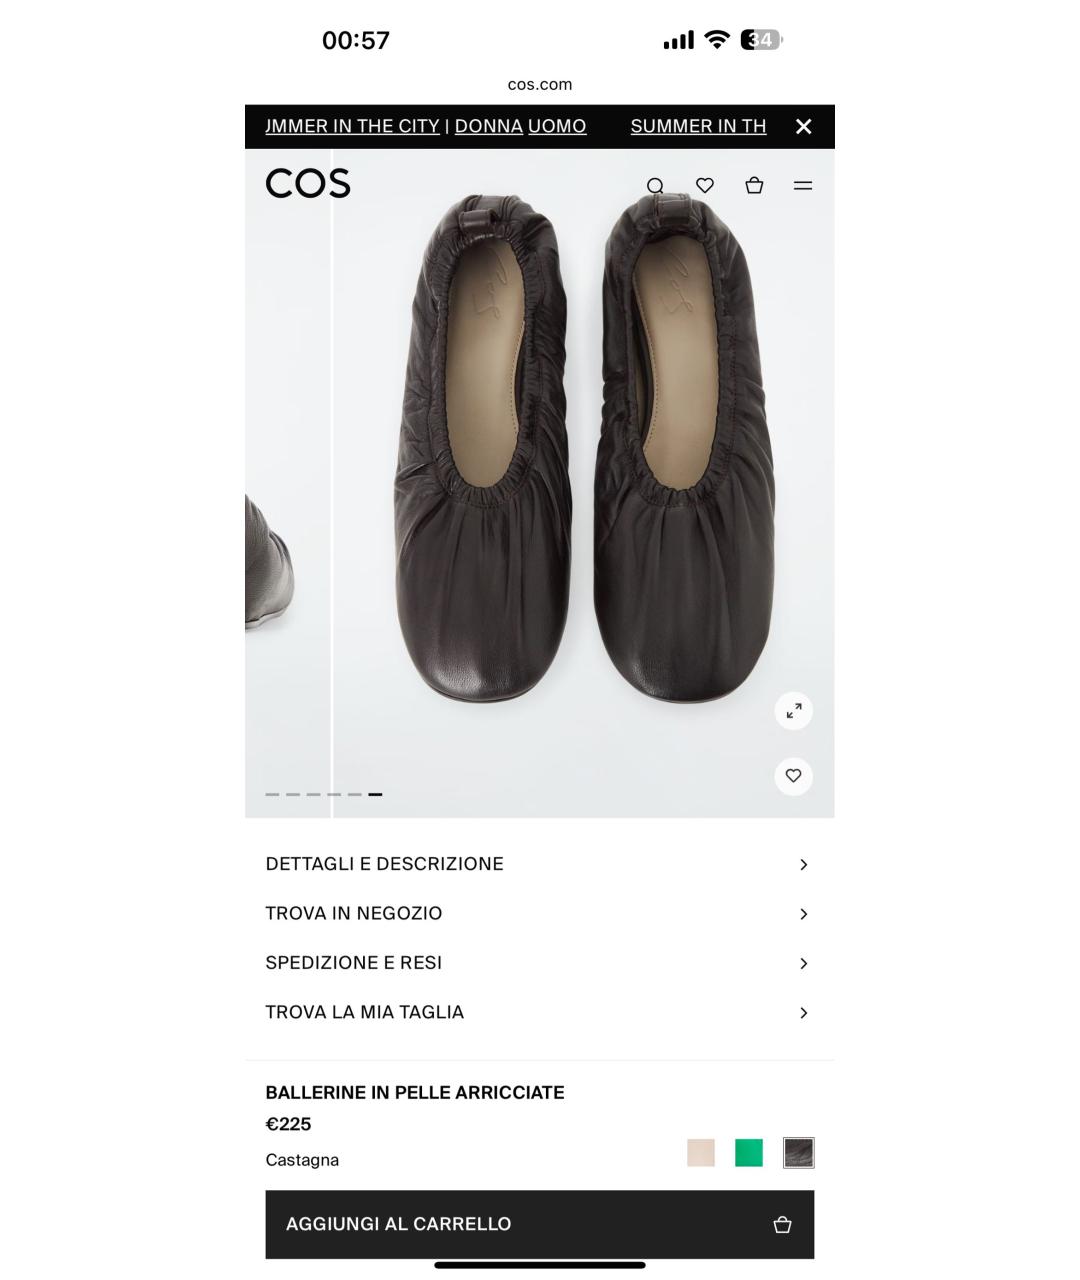This screenshot has height=1280, width=1080.
Task: Select the green color swatch
Action: 749,1153
